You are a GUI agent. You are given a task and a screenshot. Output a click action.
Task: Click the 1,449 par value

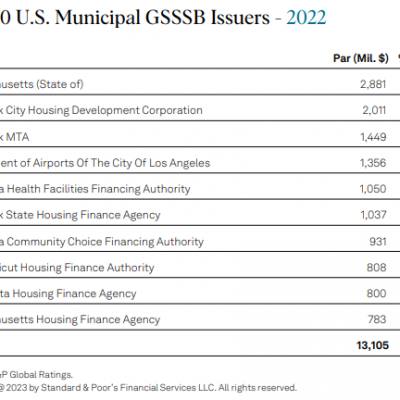pyautogui.click(x=373, y=137)
